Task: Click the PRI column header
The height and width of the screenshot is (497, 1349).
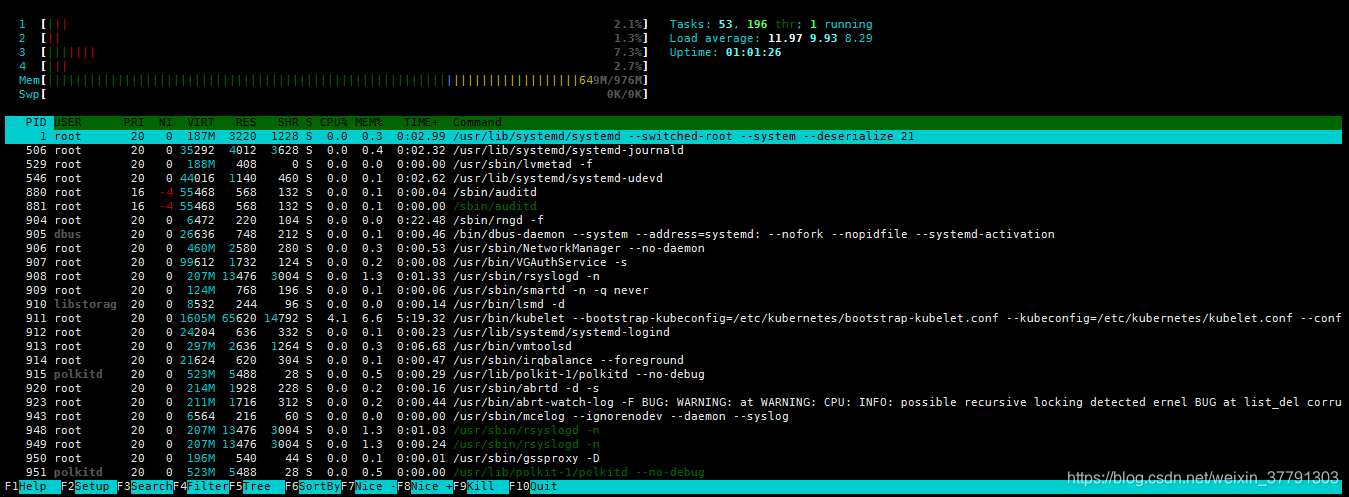Action: click(134, 122)
